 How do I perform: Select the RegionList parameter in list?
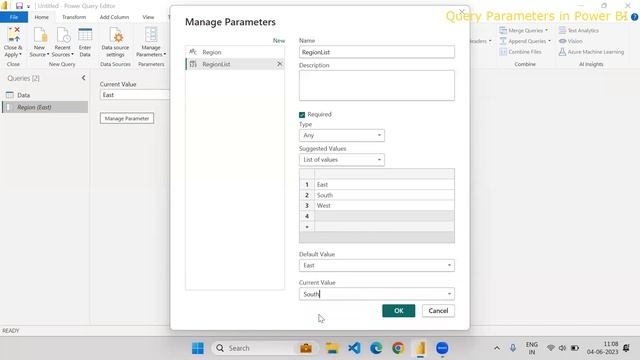click(235, 64)
